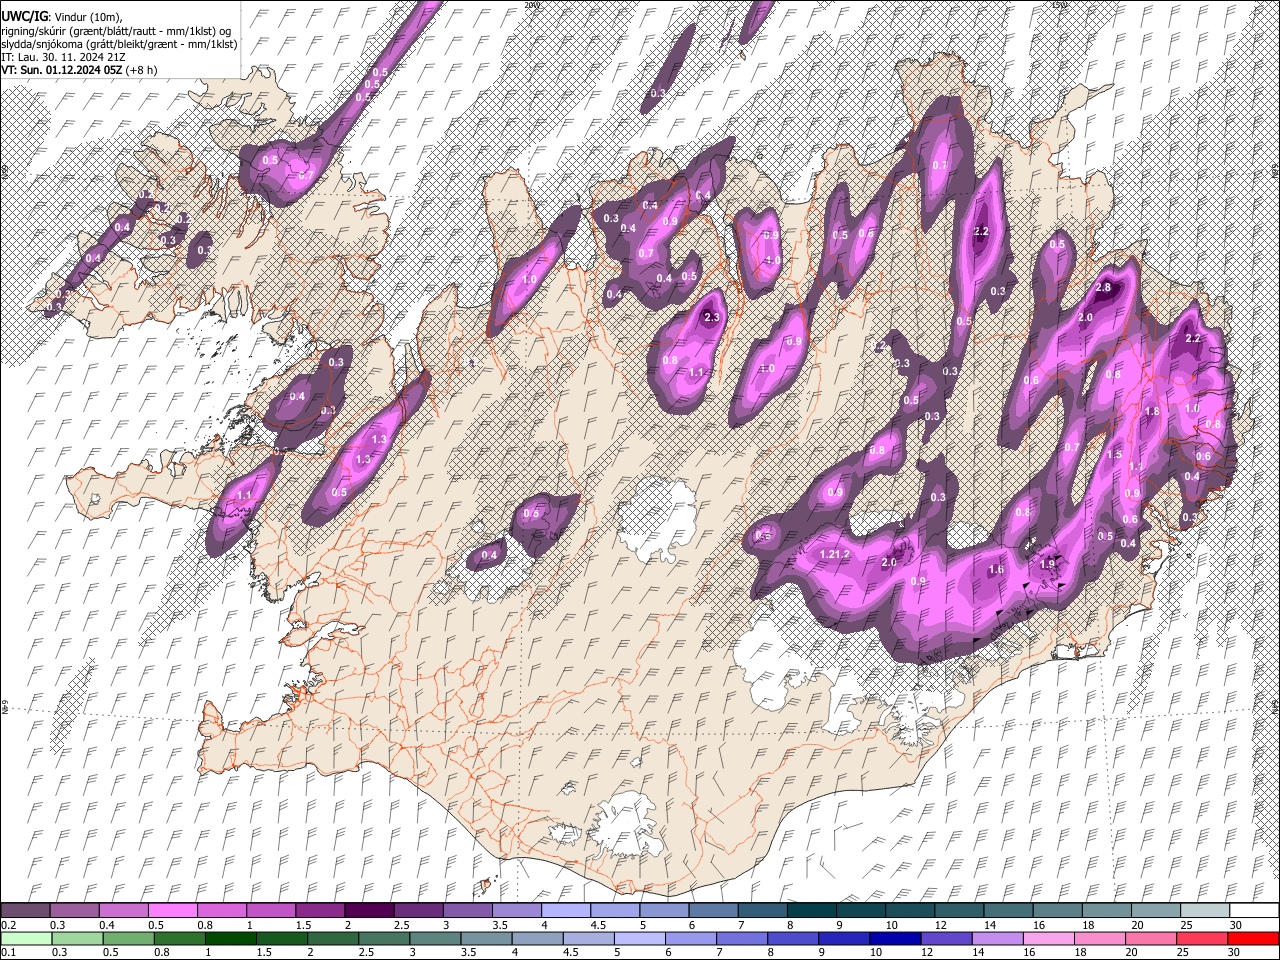Click the pale lavender 4–4.5 snow legend swatch
This screenshot has height=960, width=1280.
coord(565,911)
